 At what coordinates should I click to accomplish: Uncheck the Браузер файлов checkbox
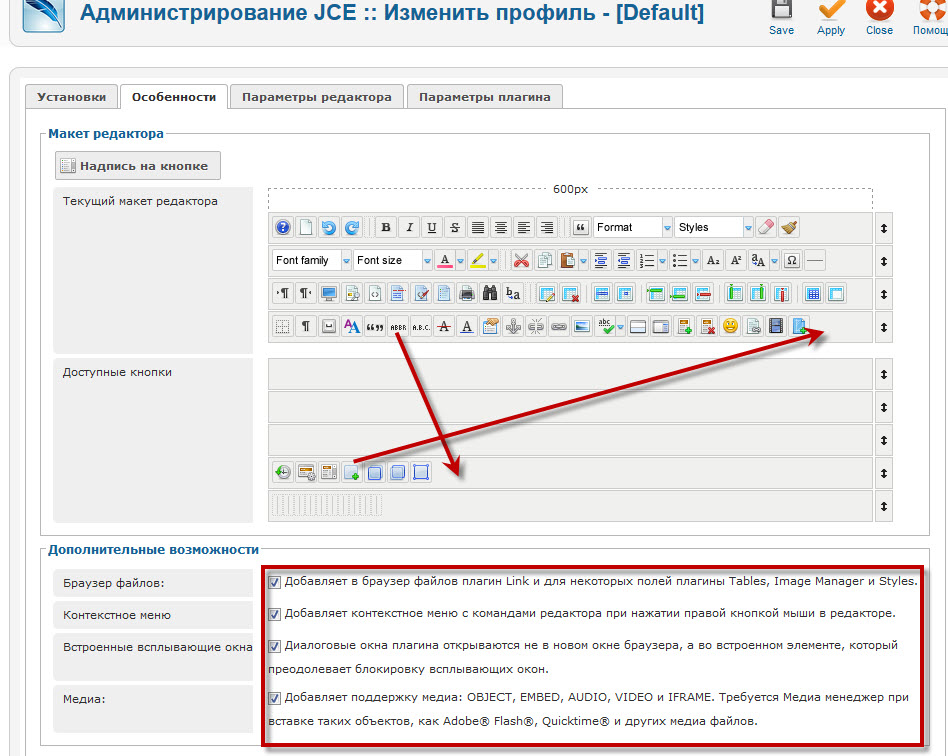pyautogui.click(x=274, y=581)
